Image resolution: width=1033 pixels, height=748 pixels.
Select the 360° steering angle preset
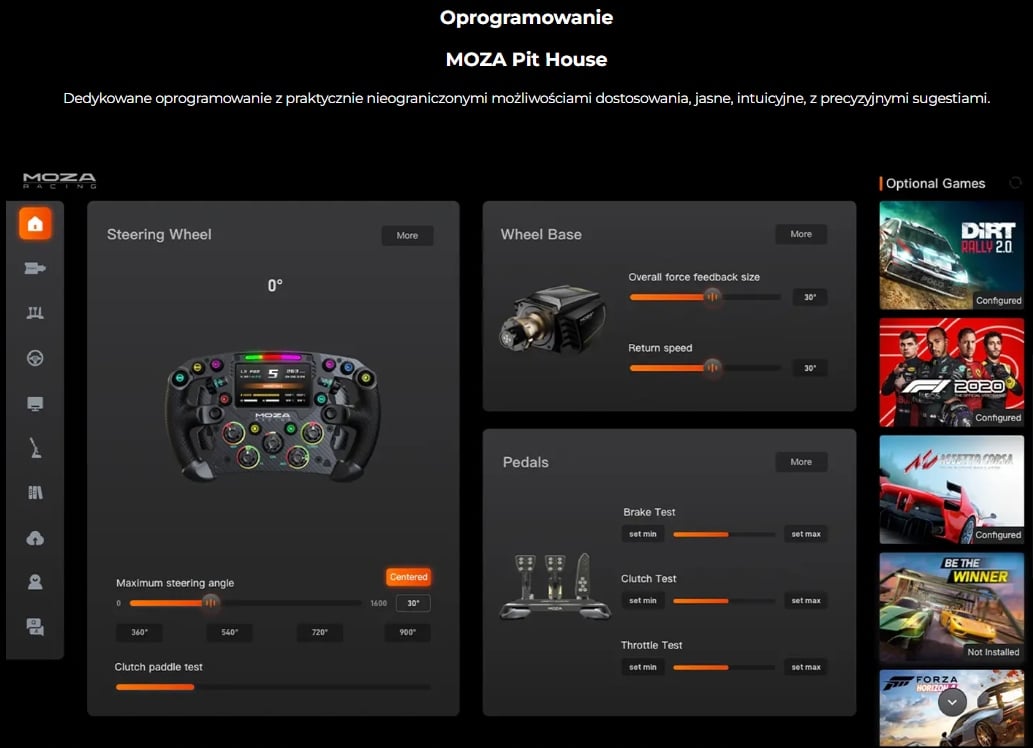(x=139, y=633)
